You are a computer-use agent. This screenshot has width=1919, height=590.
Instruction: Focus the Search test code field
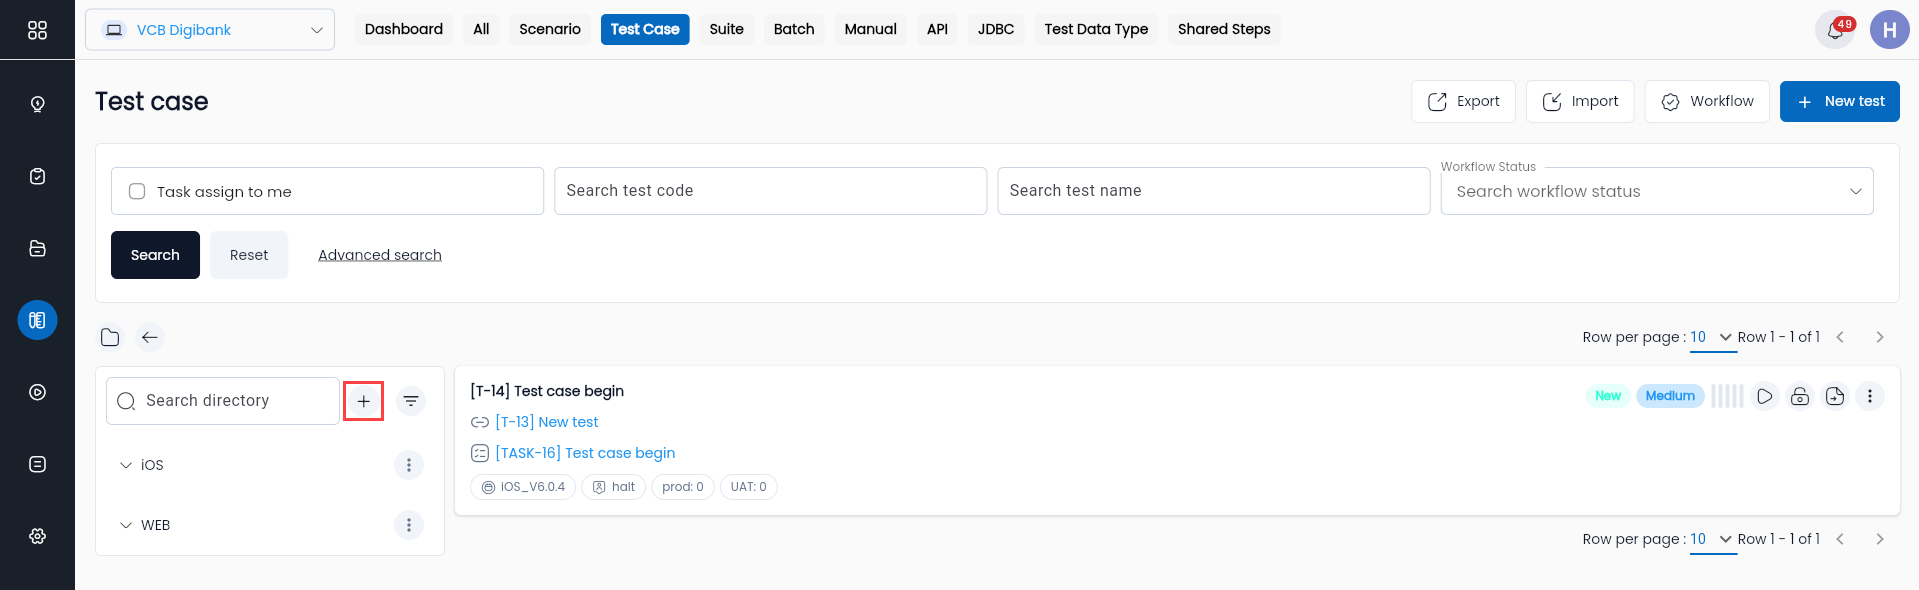pyautogui.click(x=770, y=191)
